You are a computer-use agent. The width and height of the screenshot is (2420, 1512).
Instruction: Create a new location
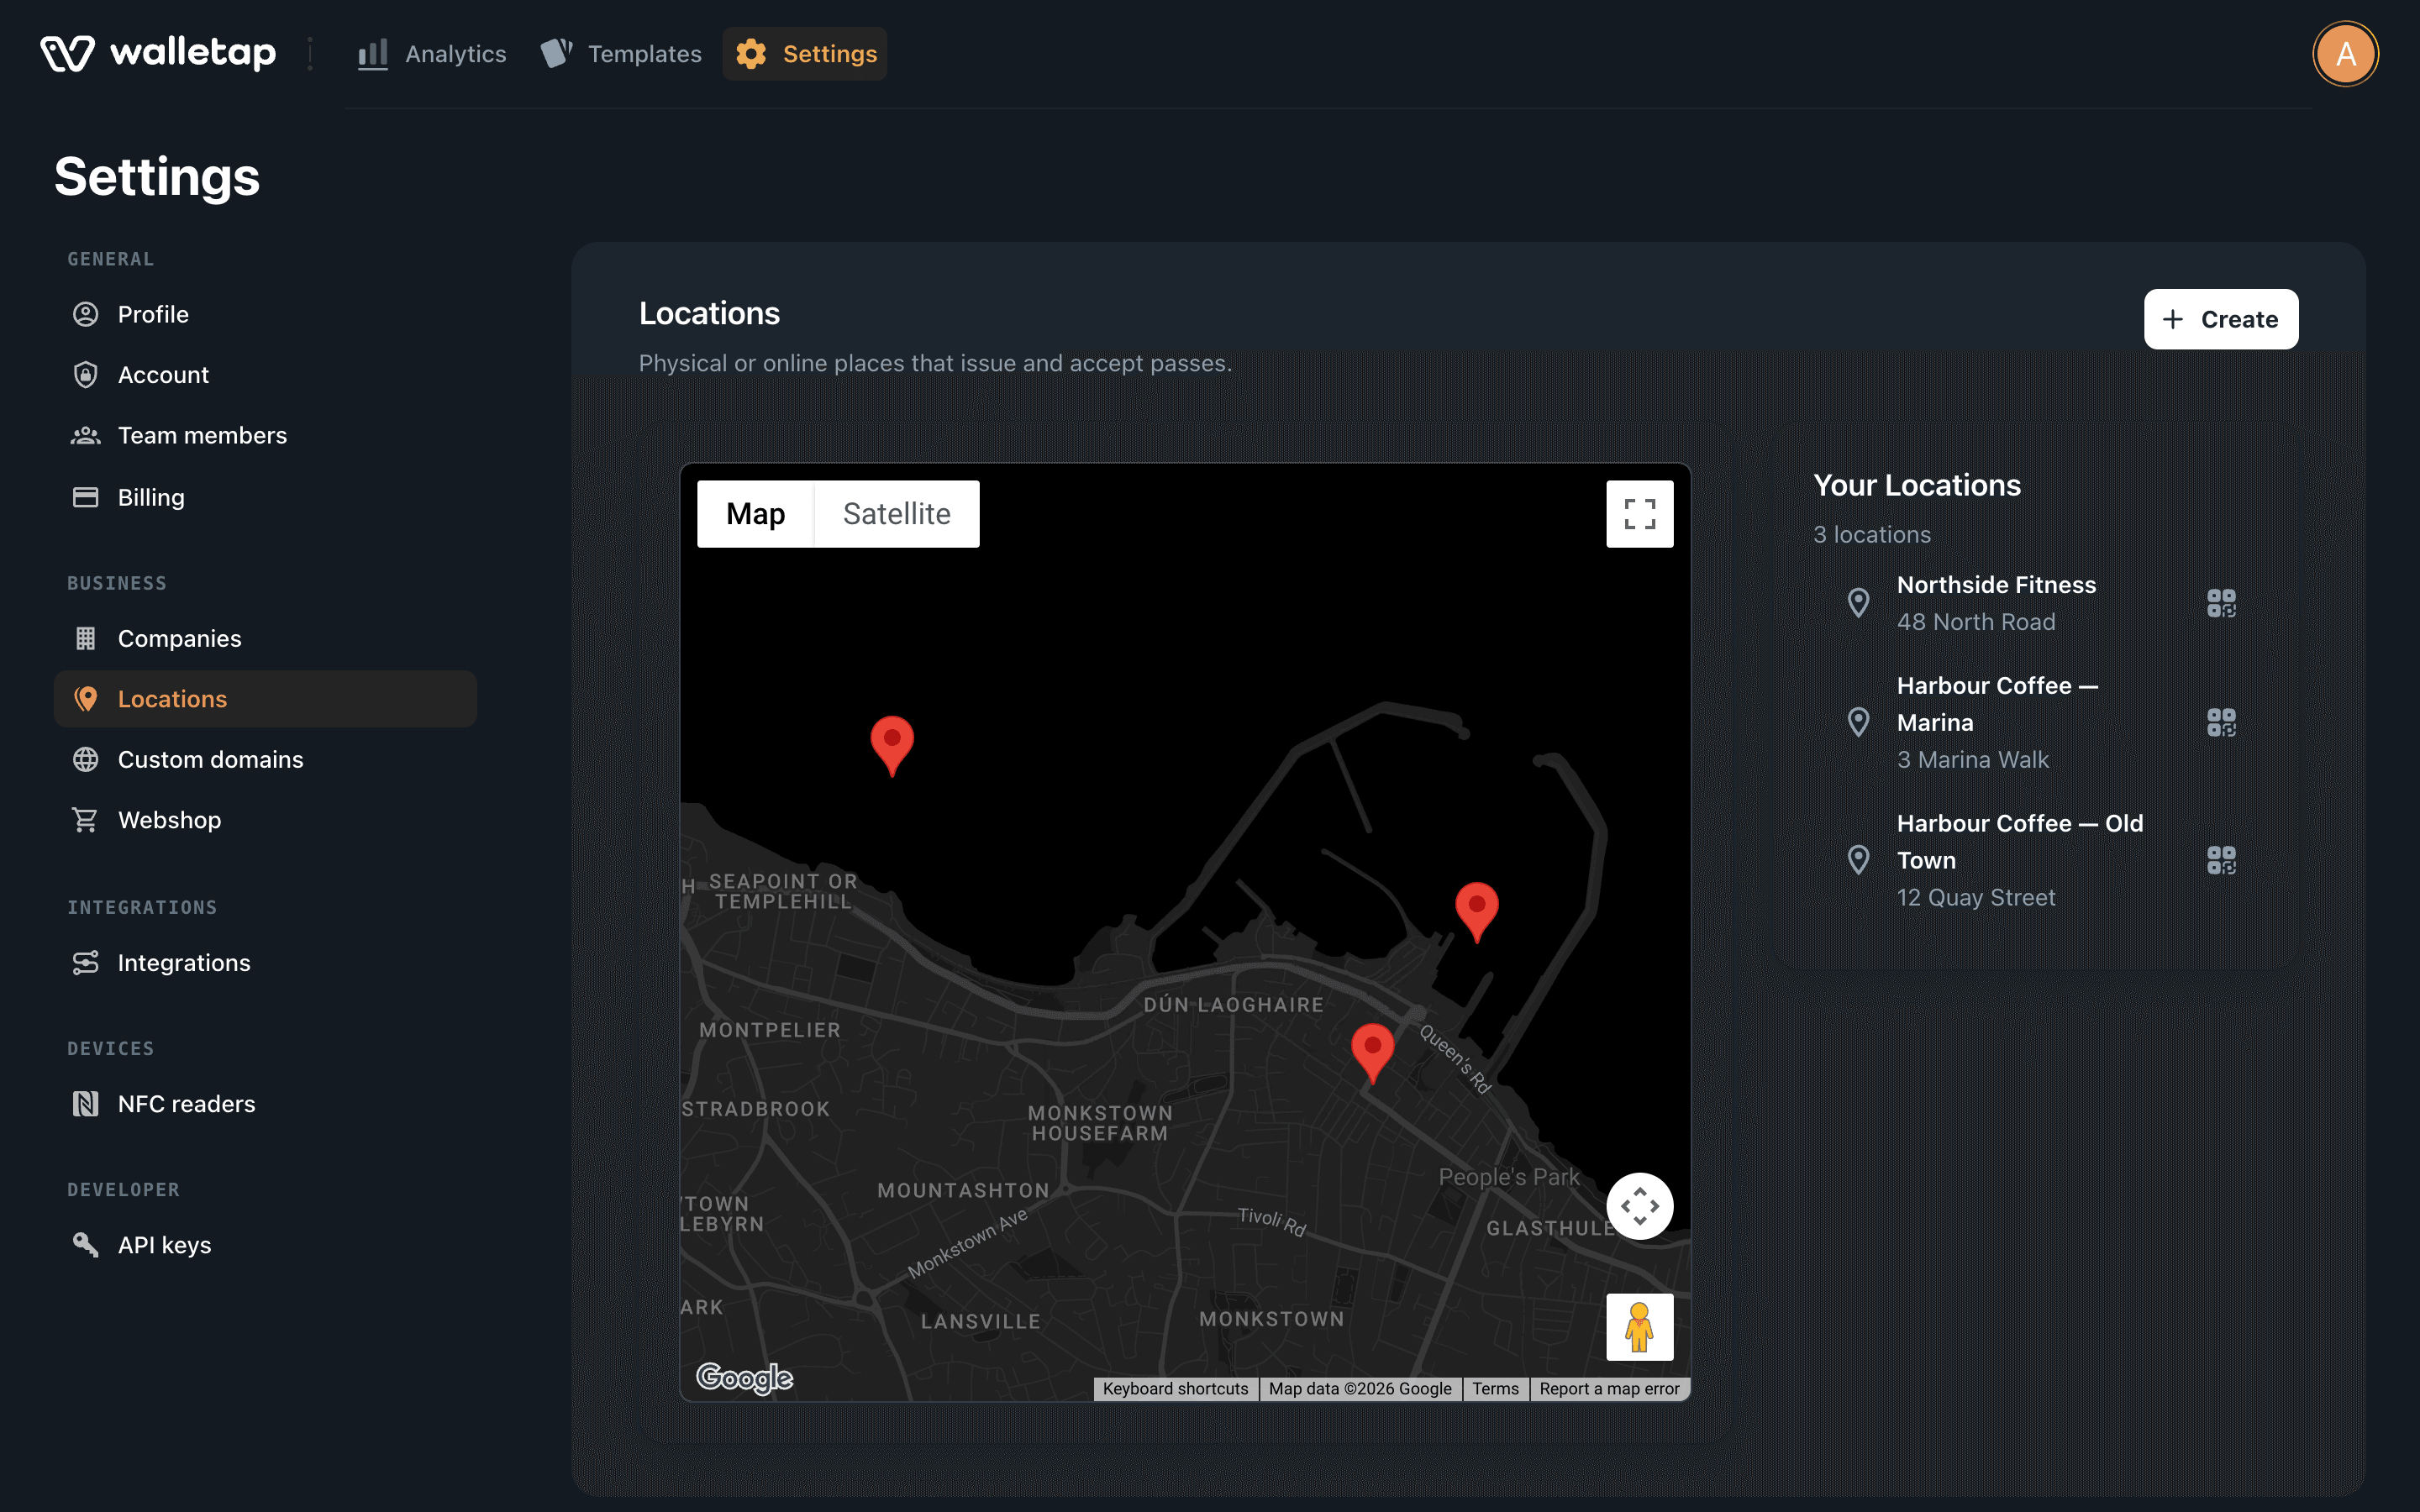point(2221,319)
